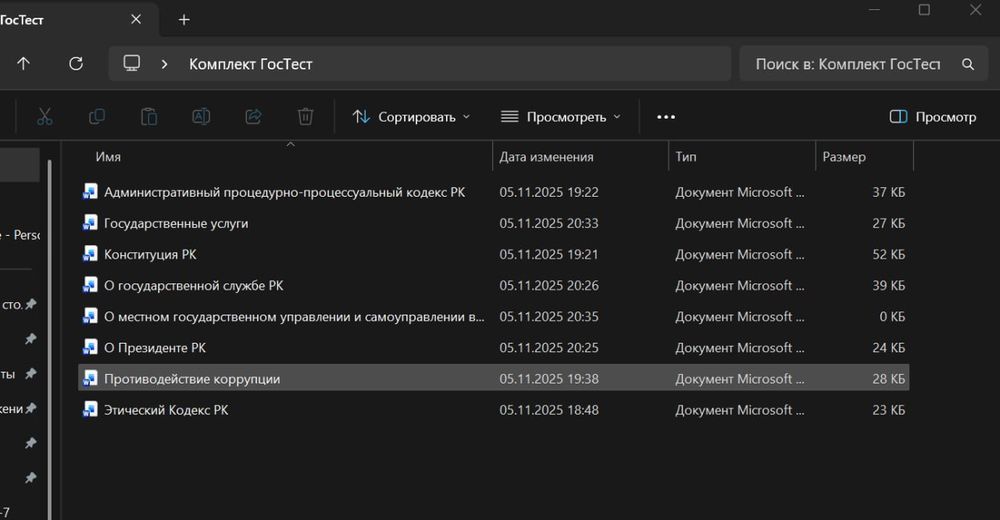The image size is (1000, 520).
Task: Click the search field for Комплект ГосТест
Action: pyautogui.click(x=847, y=63)
